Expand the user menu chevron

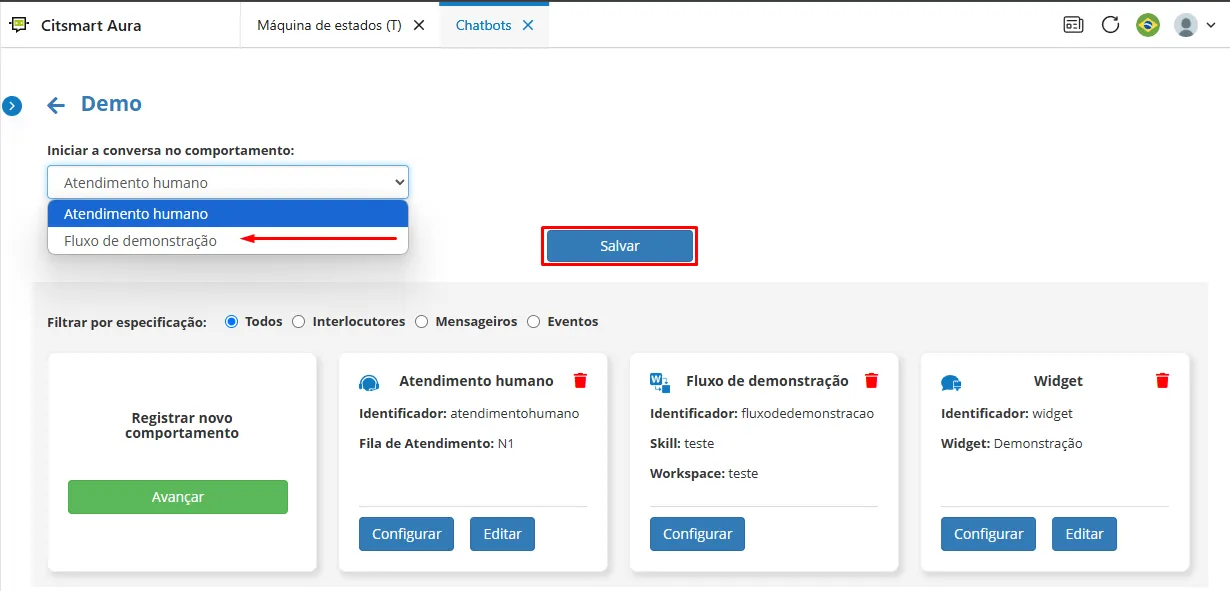click(x=1211, y=26)
